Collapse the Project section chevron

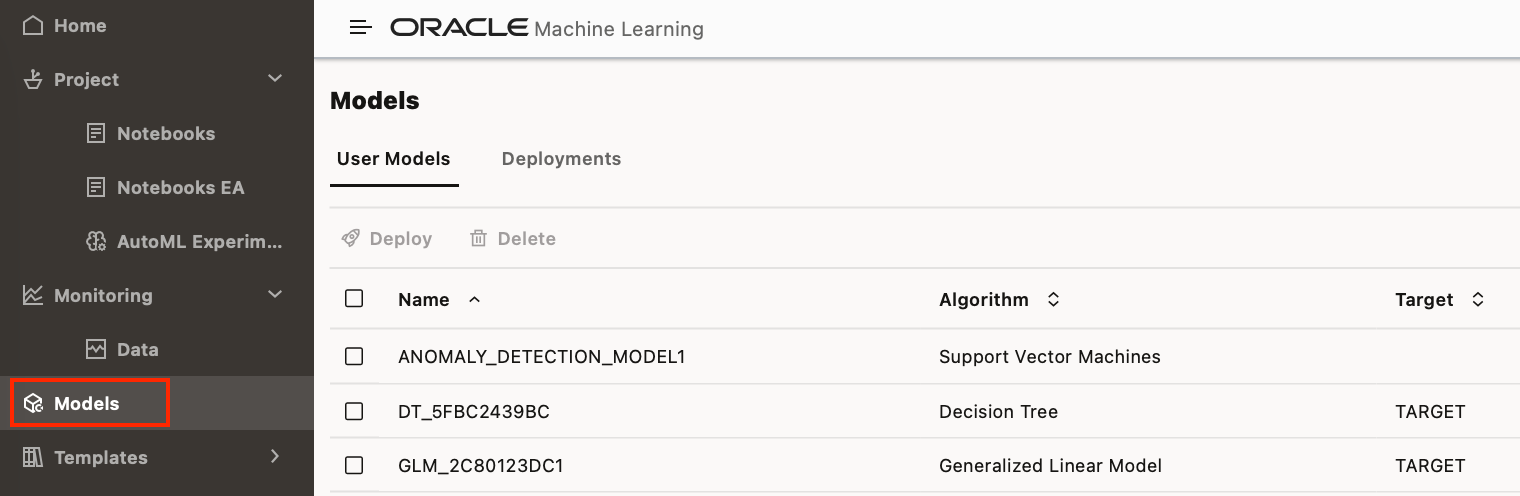pyautogui.click(x=275, y=79)
